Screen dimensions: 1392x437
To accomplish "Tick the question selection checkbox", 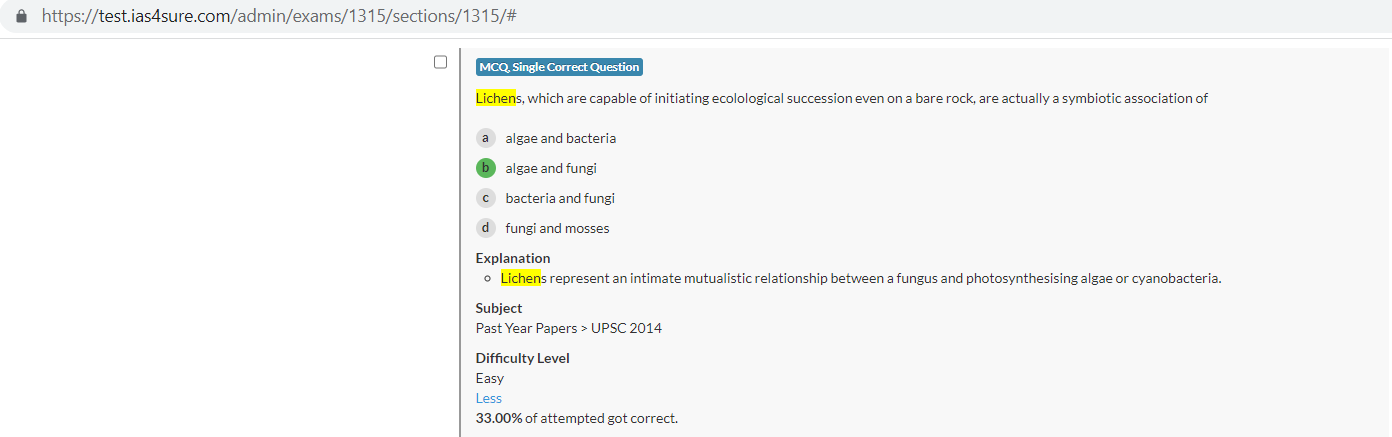I will pos(440,62).
